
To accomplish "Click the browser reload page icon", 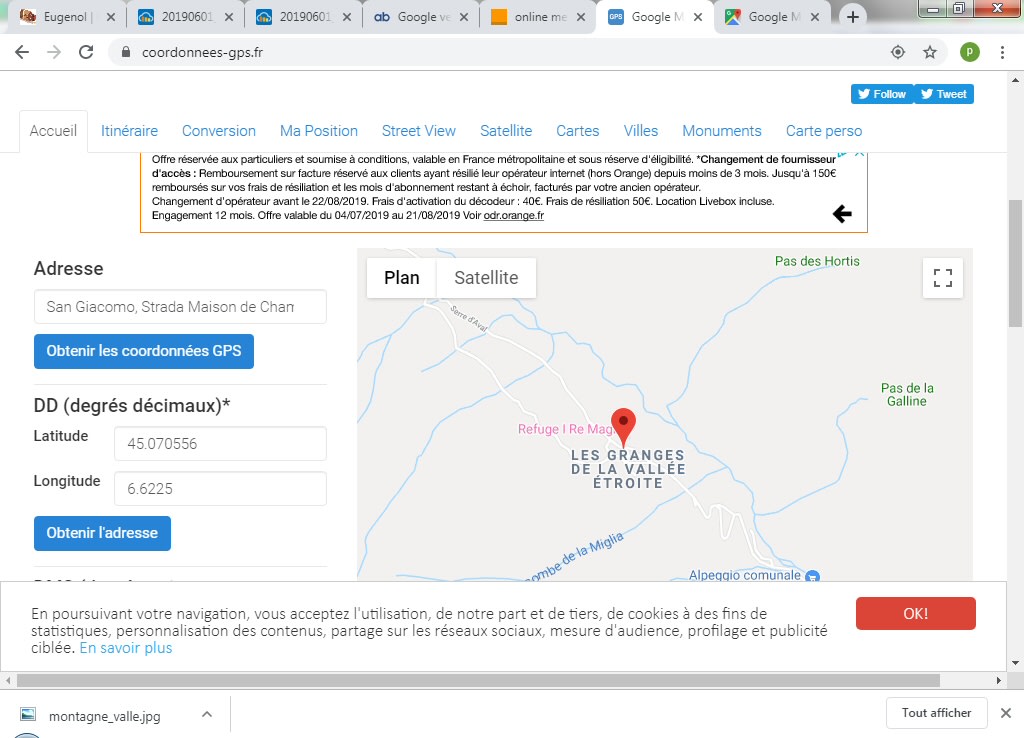I will pos(86,53).
